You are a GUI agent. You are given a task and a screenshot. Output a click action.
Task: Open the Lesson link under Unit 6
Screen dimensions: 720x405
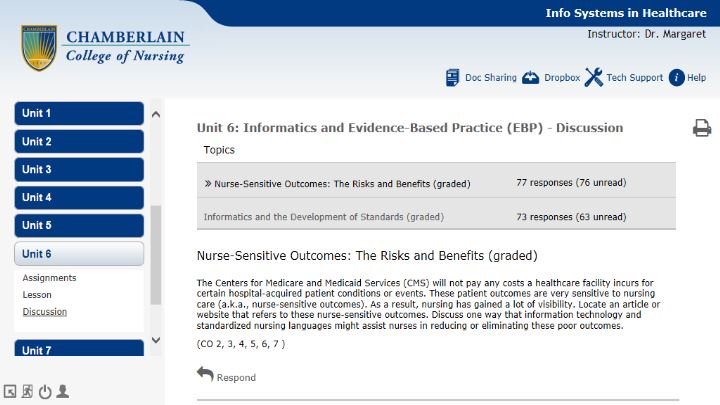tap(37, 295)
